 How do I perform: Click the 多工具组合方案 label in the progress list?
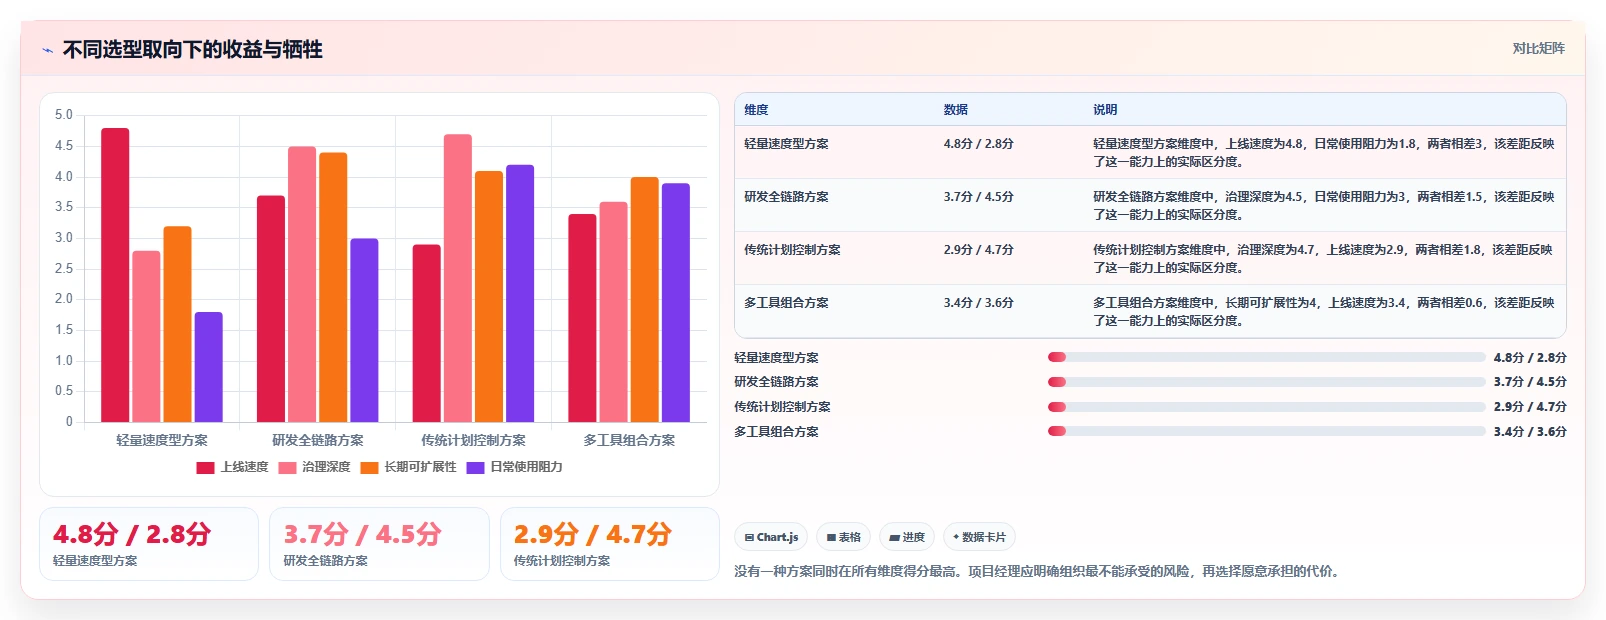tap(776, 432)
